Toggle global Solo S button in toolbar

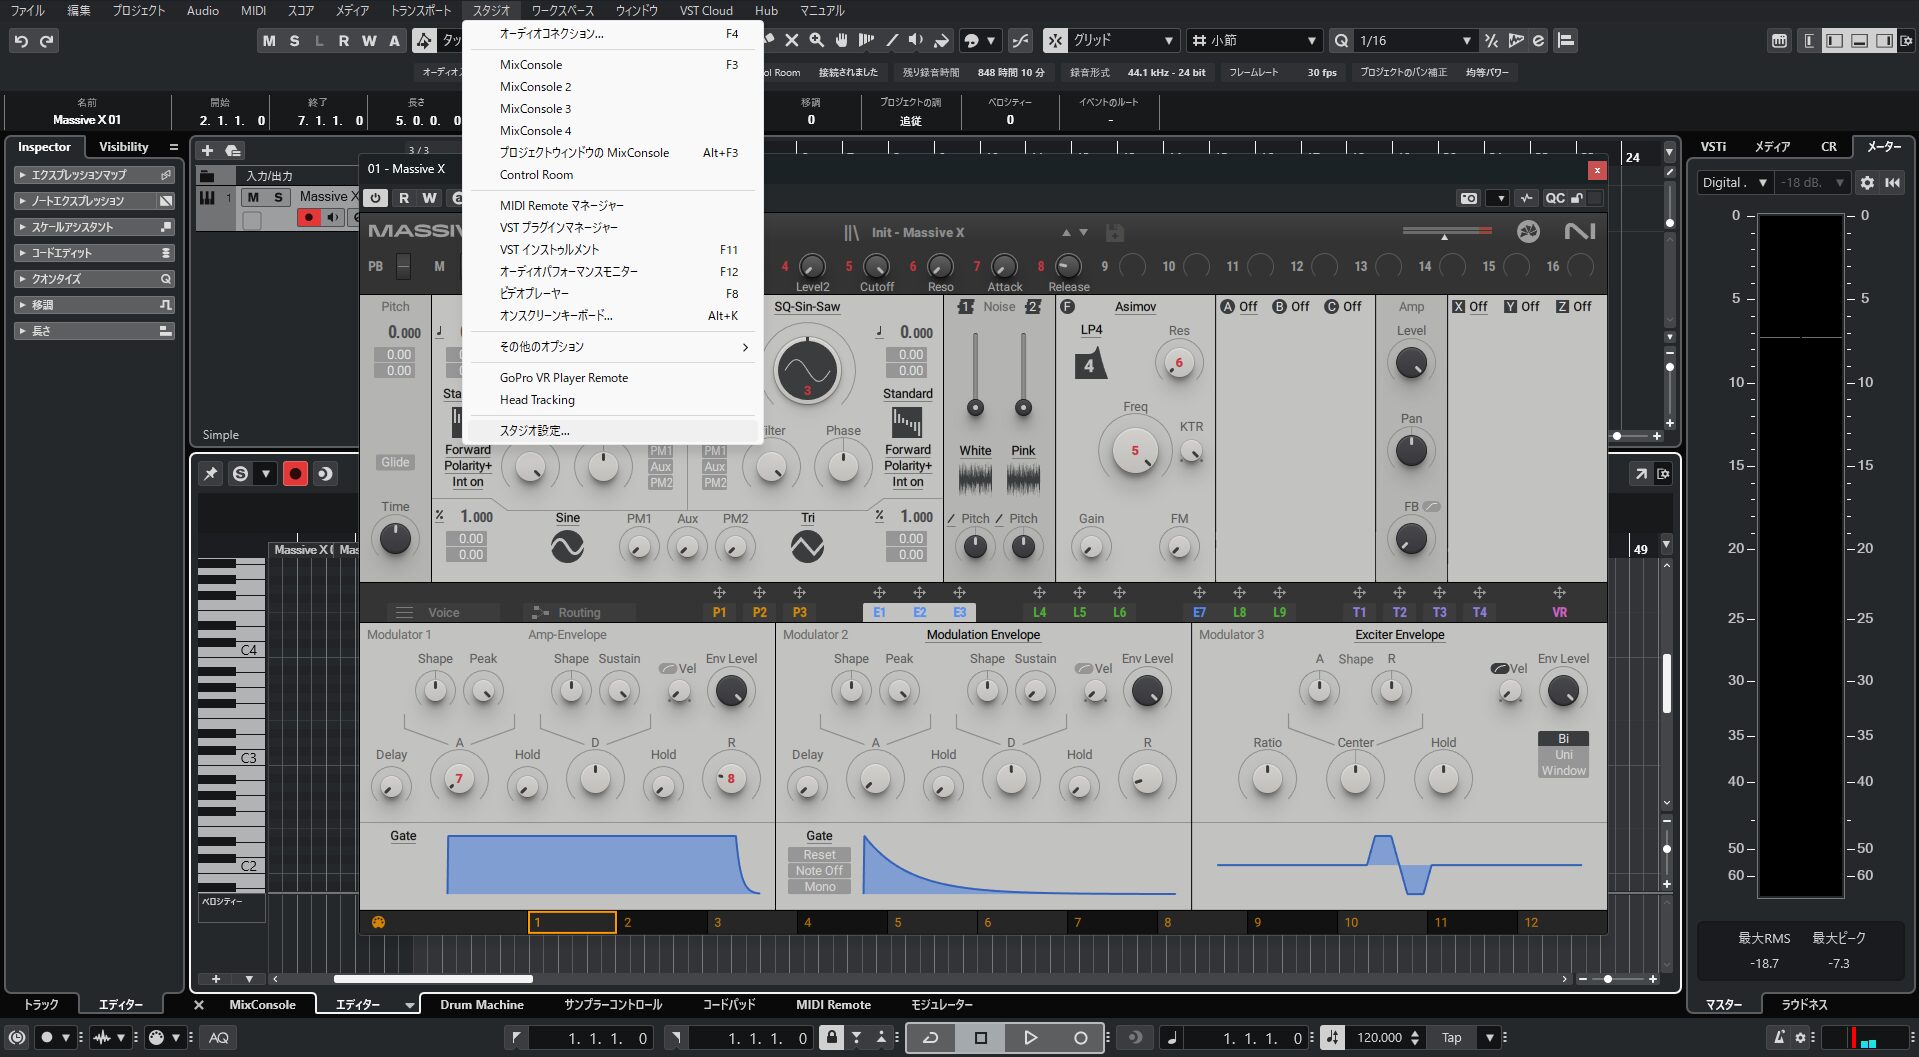coord(294,41)
